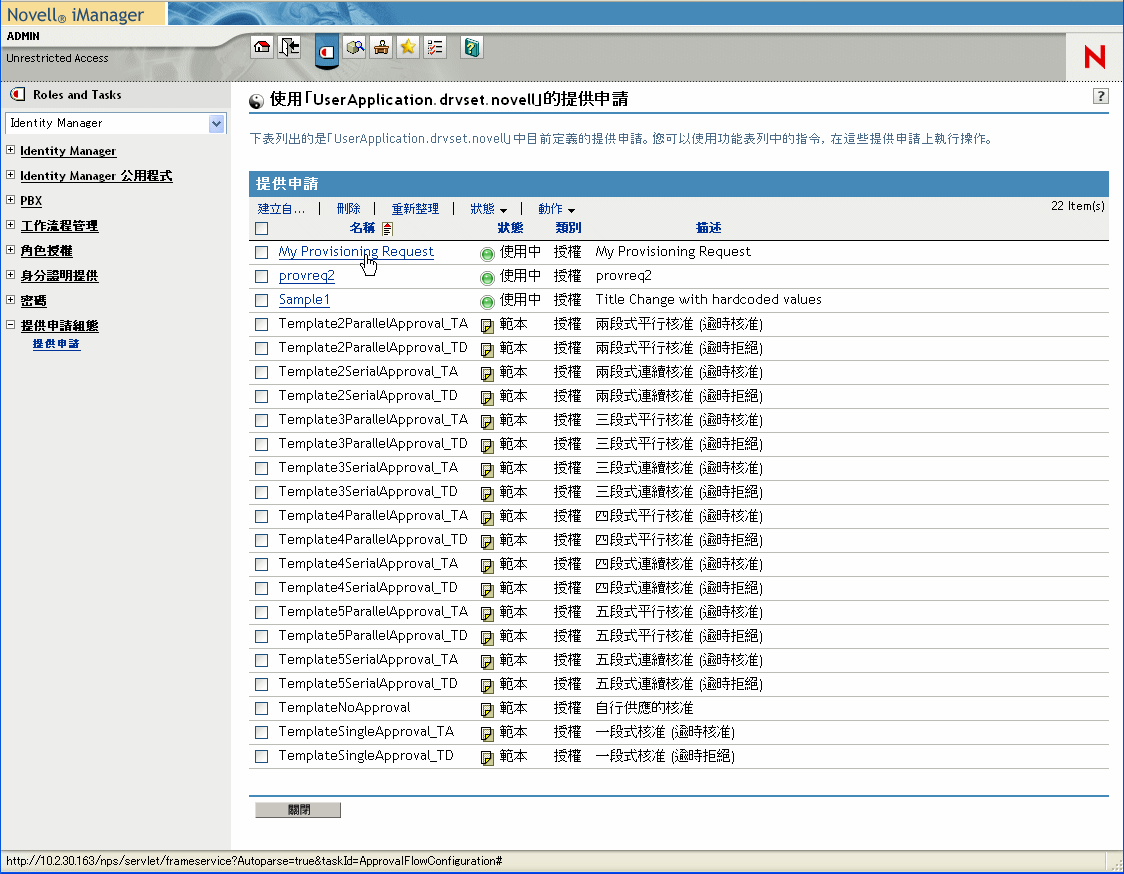Screen dimensions: 1124x874
Task: Expand the Identity Manager tree node
Action: (x=10, y=150)
